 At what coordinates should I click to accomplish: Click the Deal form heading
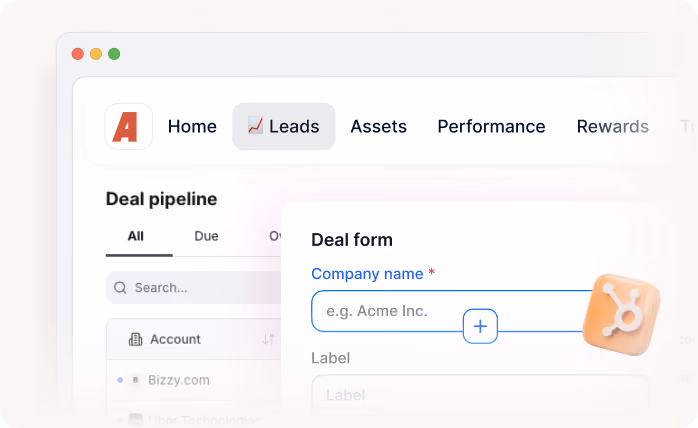tap(352, 240)
